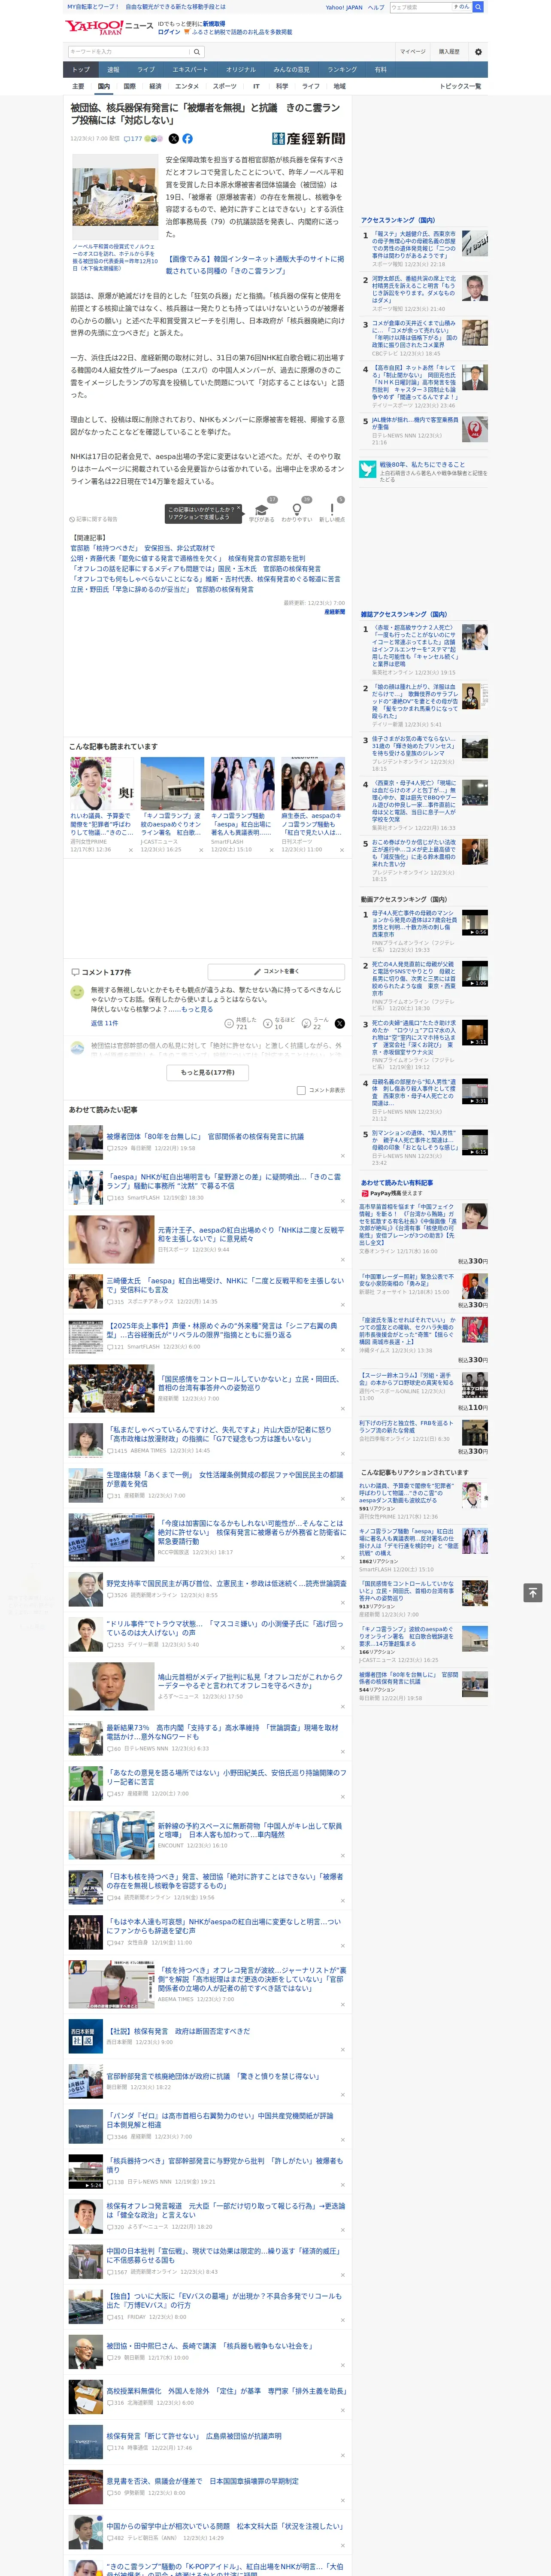
Task: Open the スポーツ category tab
Action: tap(225, 86)
